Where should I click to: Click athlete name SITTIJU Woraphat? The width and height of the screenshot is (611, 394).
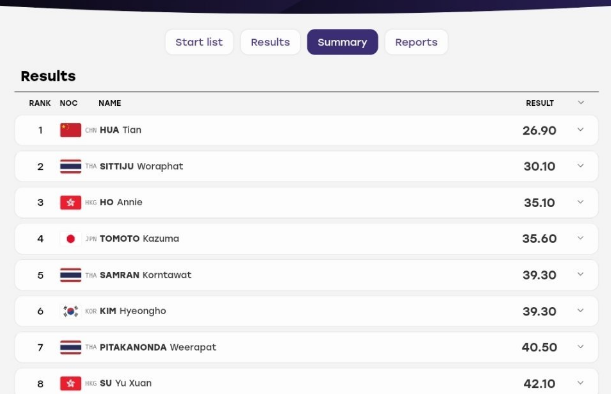[x=141, y=166]
